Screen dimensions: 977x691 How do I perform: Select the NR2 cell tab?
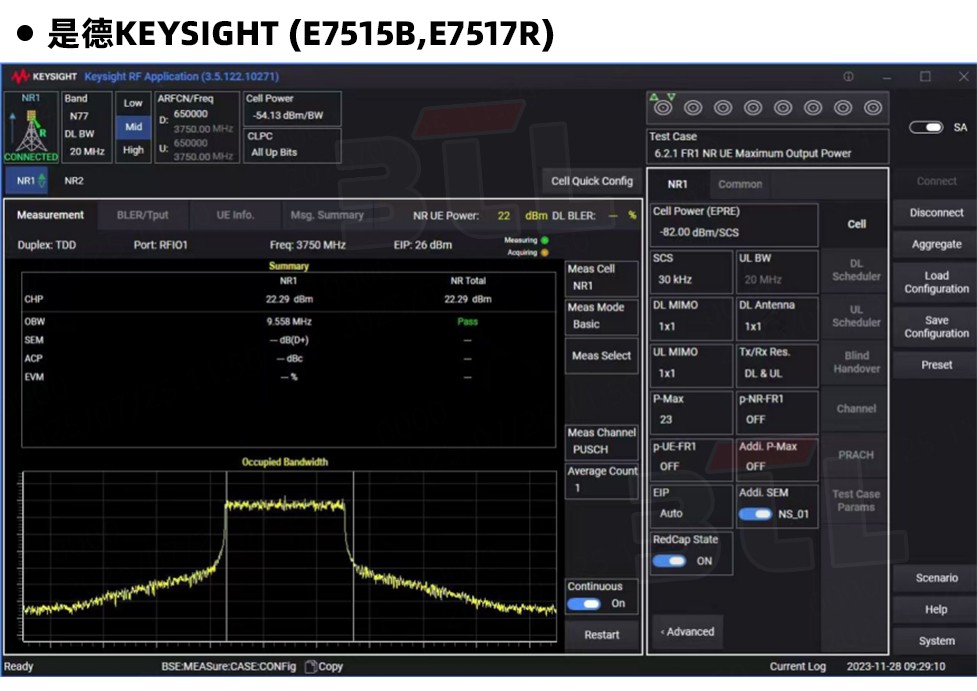[74, 181]
